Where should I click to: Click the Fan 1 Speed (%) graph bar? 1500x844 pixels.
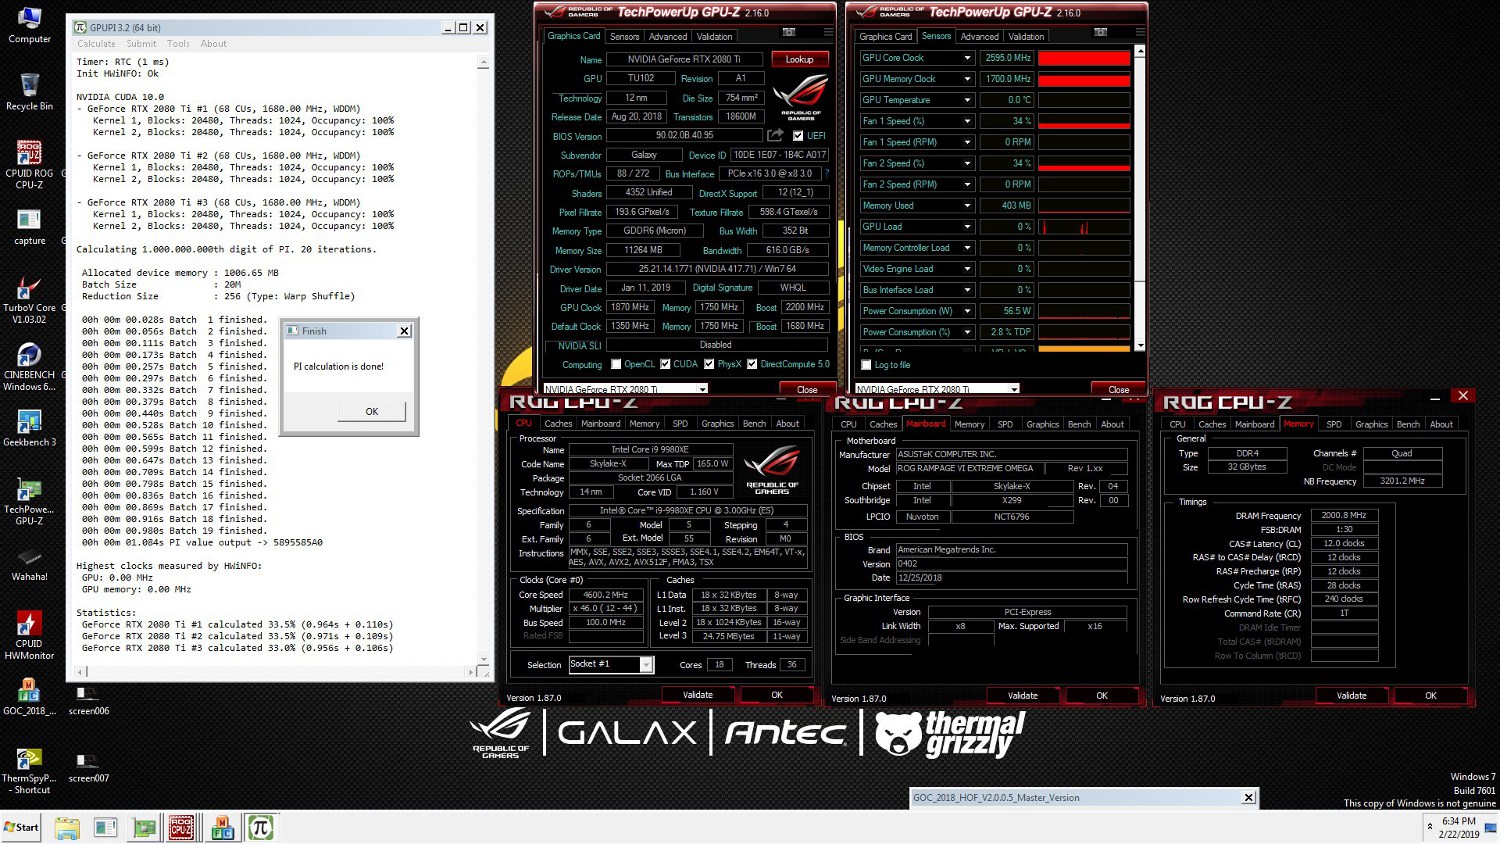(1084, 121)
